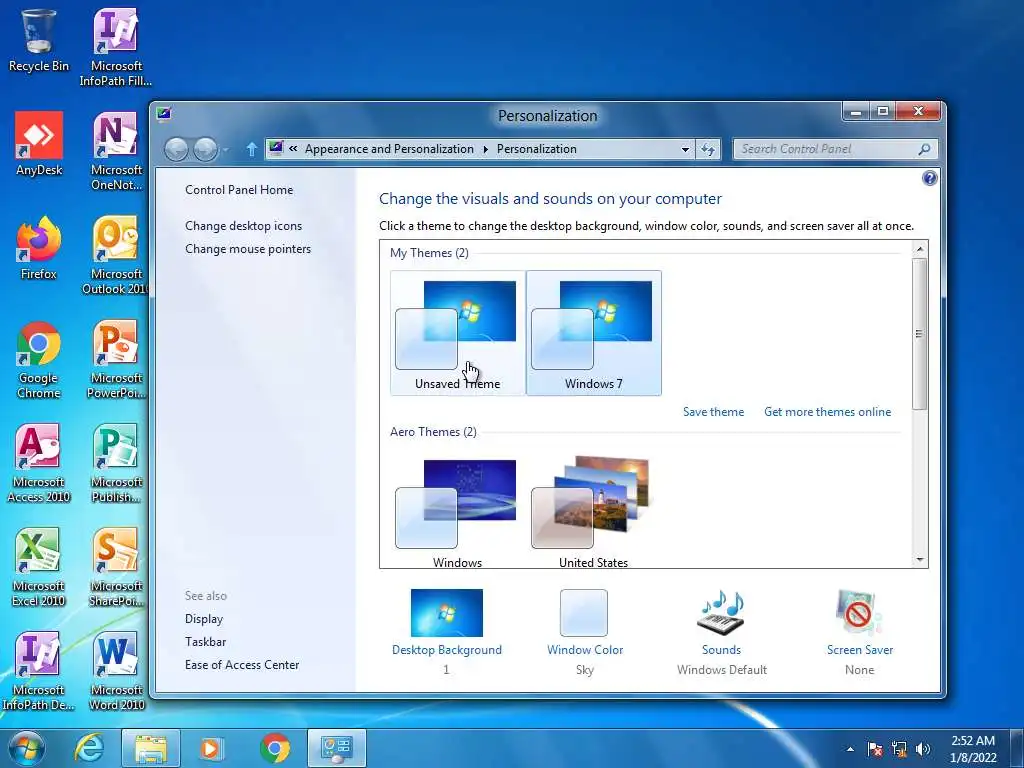Click the search magnifier icon
The height and width of the screenshot is (768, 1024).
(924, 150)
